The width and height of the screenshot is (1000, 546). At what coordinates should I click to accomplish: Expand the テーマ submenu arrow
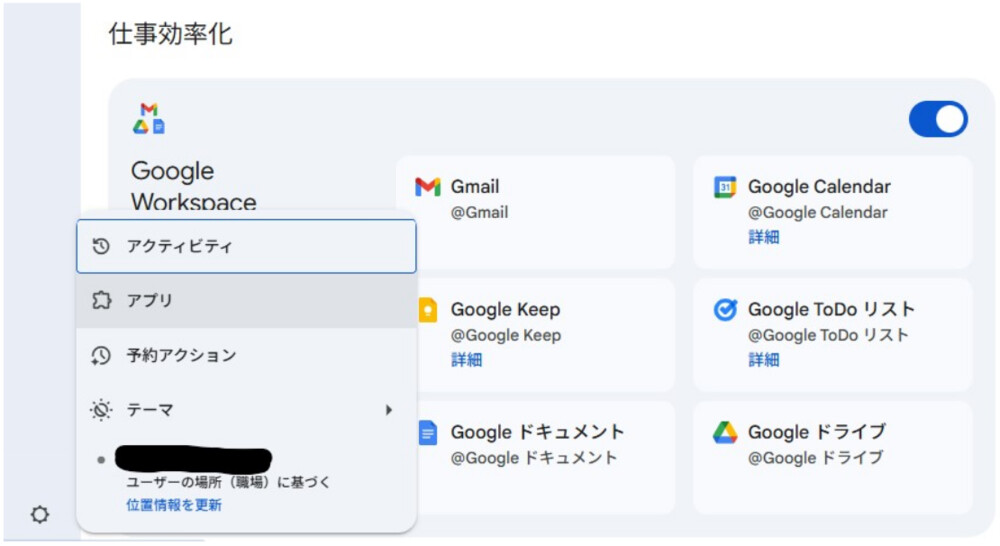[389, 410]
